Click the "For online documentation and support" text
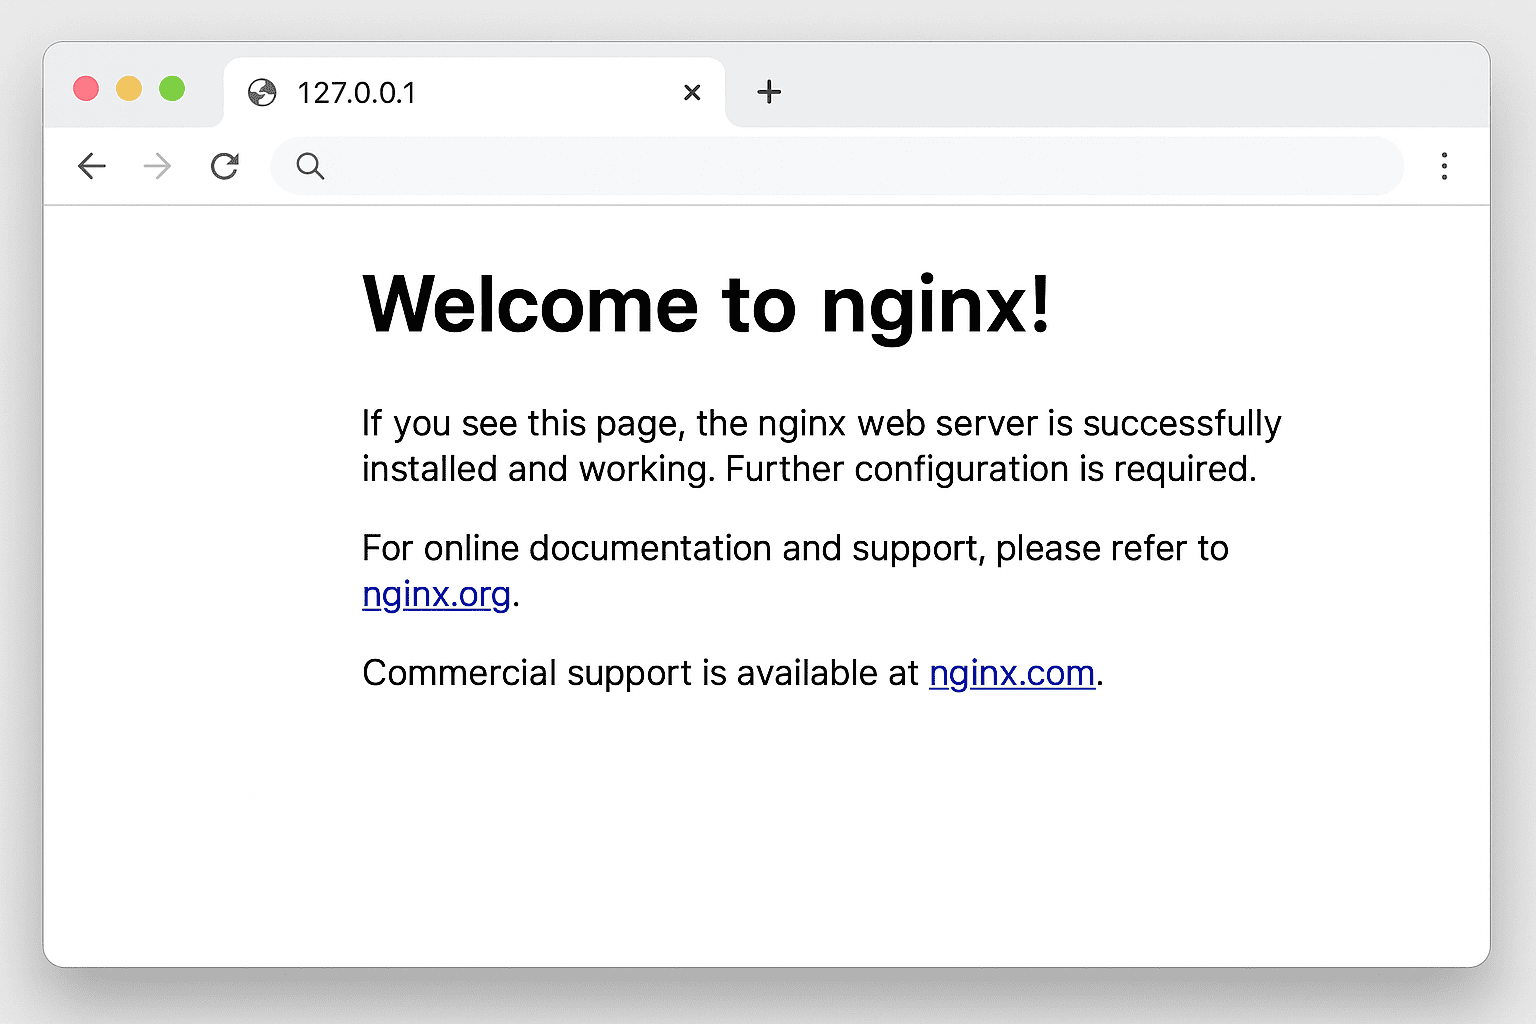The height and width of the screenshot is (1024, 1536). click(795, 548)
